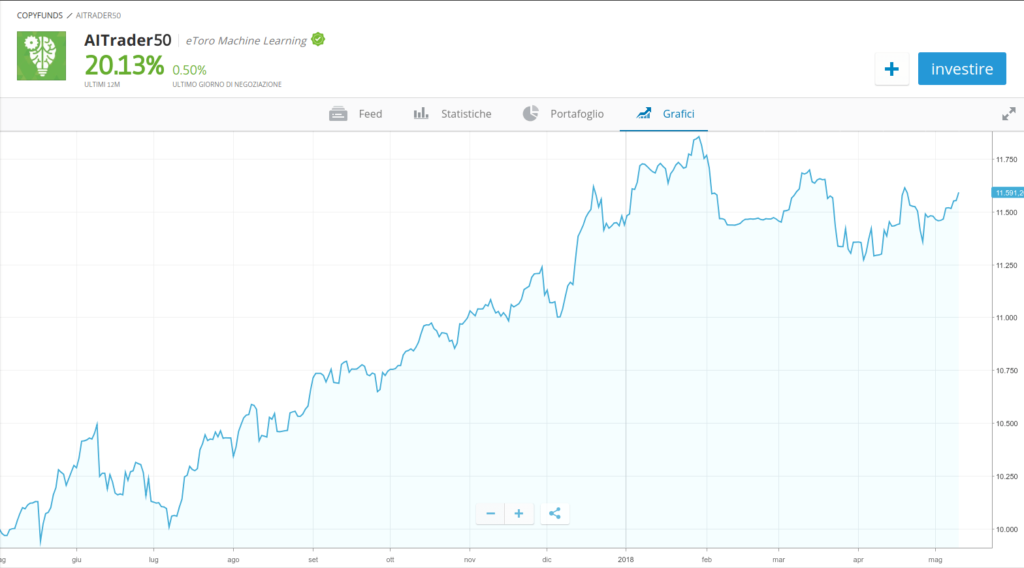Viewport: 1024px width, 568px height.
Task: Click the 10.750 price axis label
Action: (x=1006, y=371)
